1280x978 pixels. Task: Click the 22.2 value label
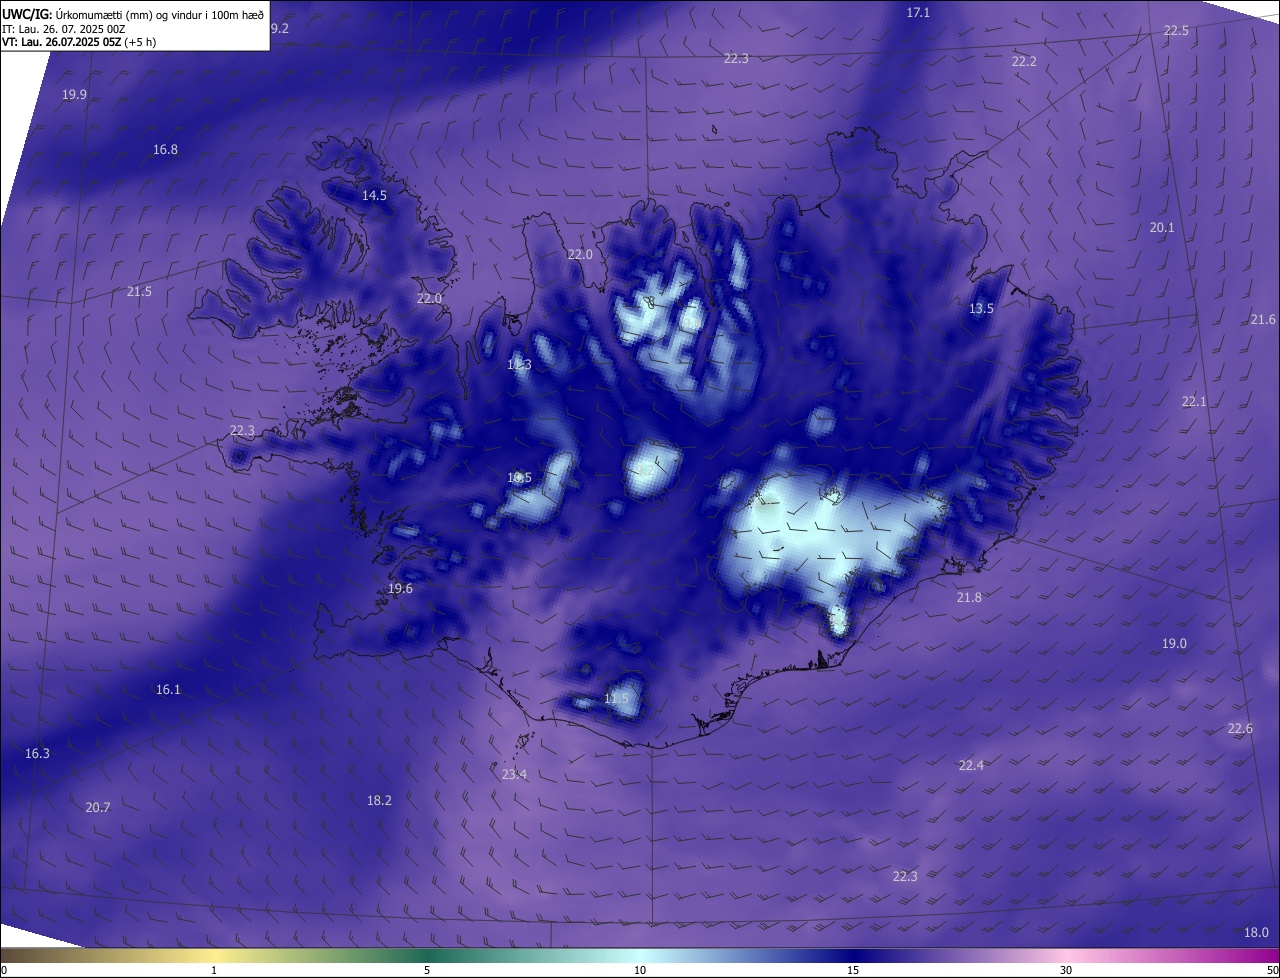click(x=1024, y=62)
